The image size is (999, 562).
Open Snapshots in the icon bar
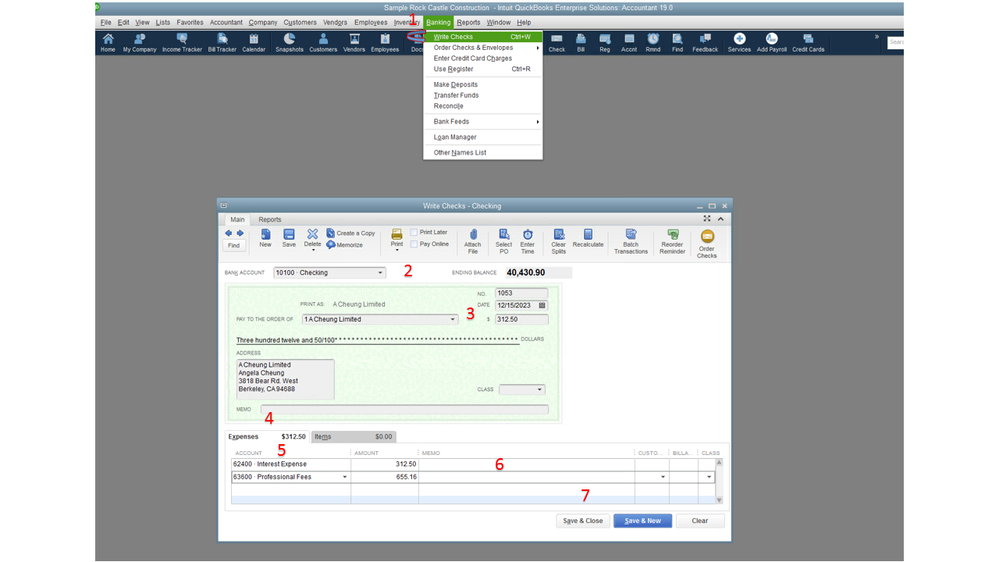coord(289,43)
